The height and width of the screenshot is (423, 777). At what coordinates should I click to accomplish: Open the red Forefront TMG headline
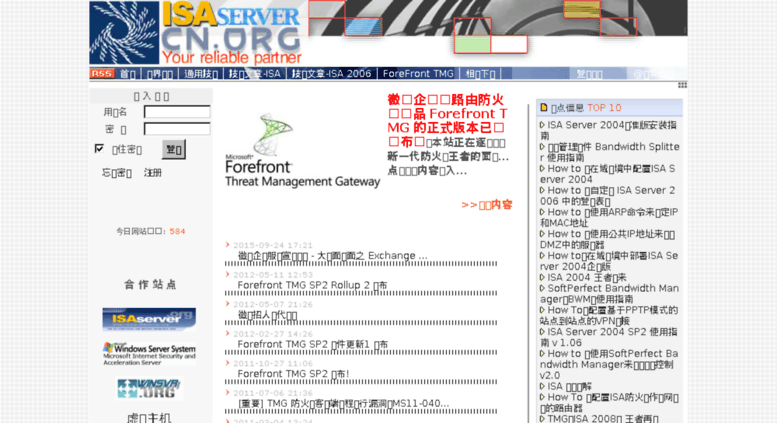point(447,121)
